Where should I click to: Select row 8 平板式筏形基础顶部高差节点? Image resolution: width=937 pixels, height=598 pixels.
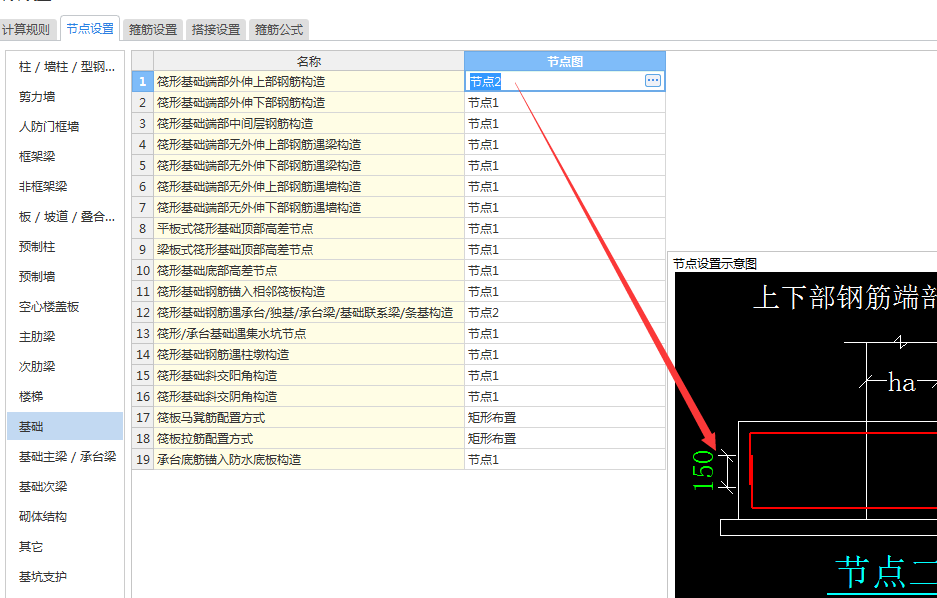tap(309, 228)
